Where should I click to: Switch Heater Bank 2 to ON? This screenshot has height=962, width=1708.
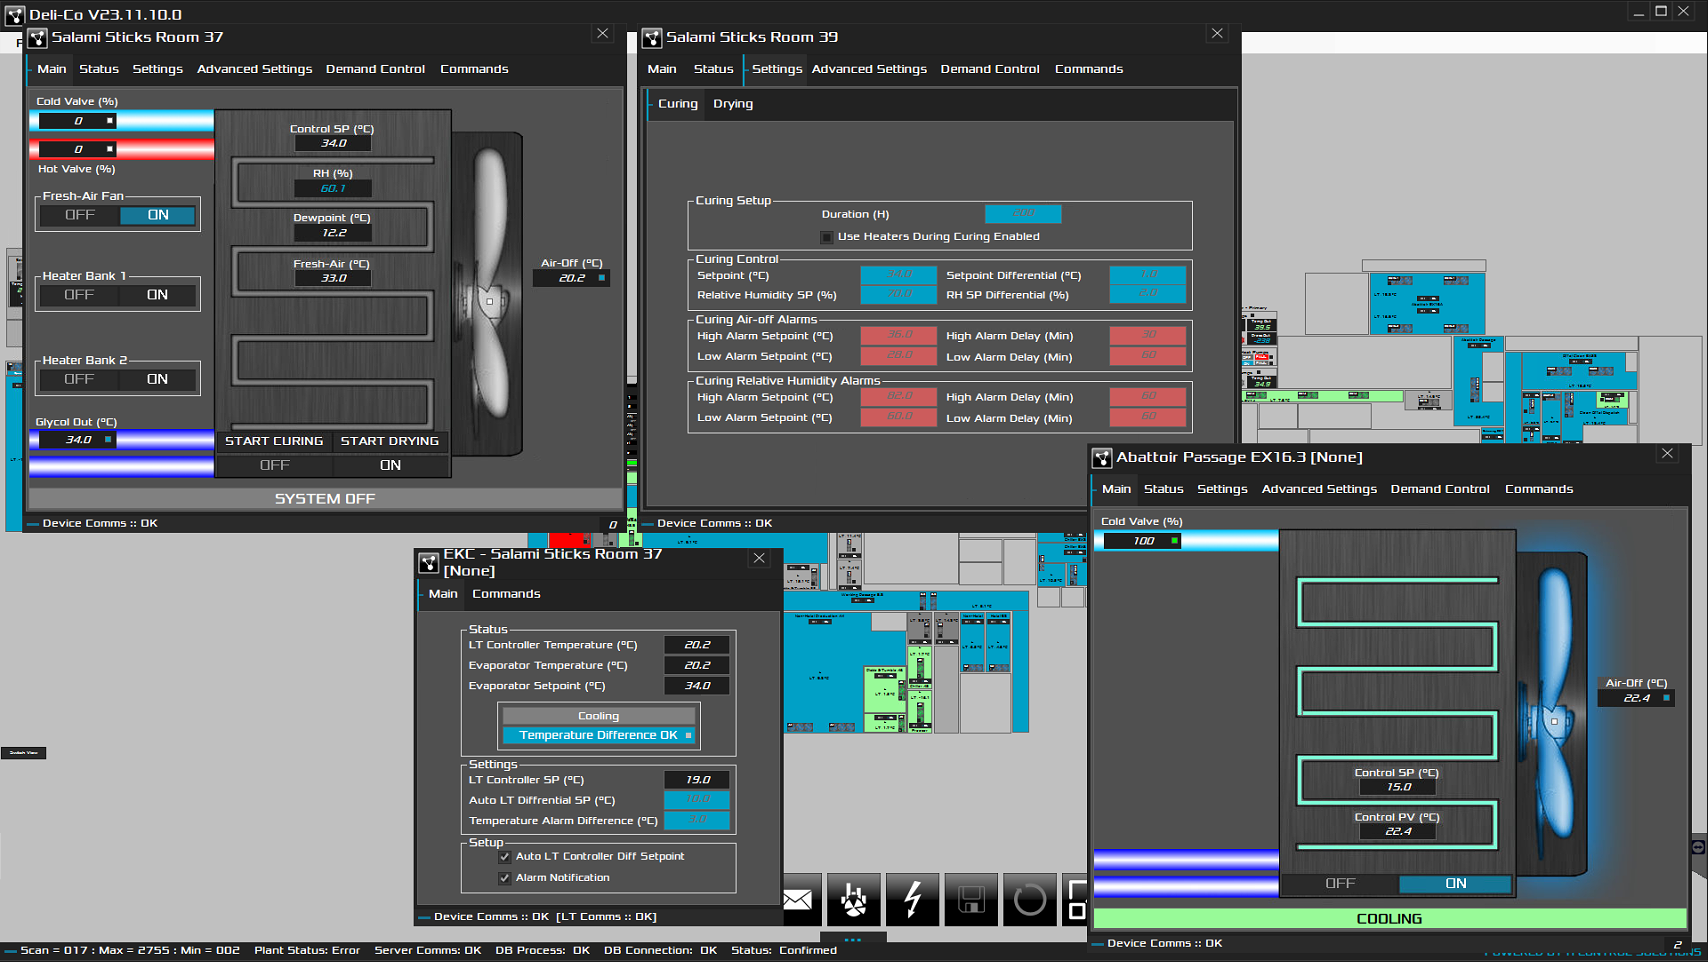coord(157,379)
